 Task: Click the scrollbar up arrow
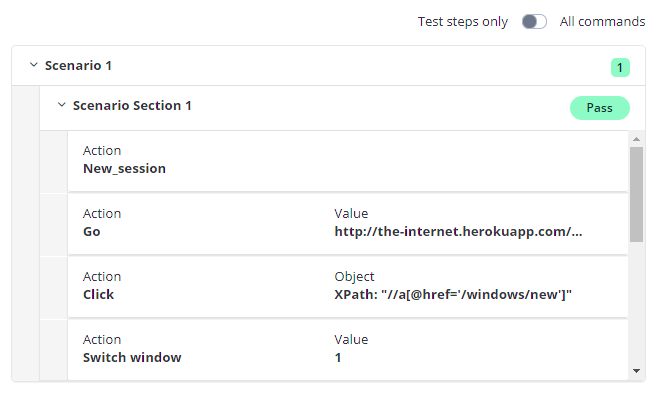tap(637, 139)
